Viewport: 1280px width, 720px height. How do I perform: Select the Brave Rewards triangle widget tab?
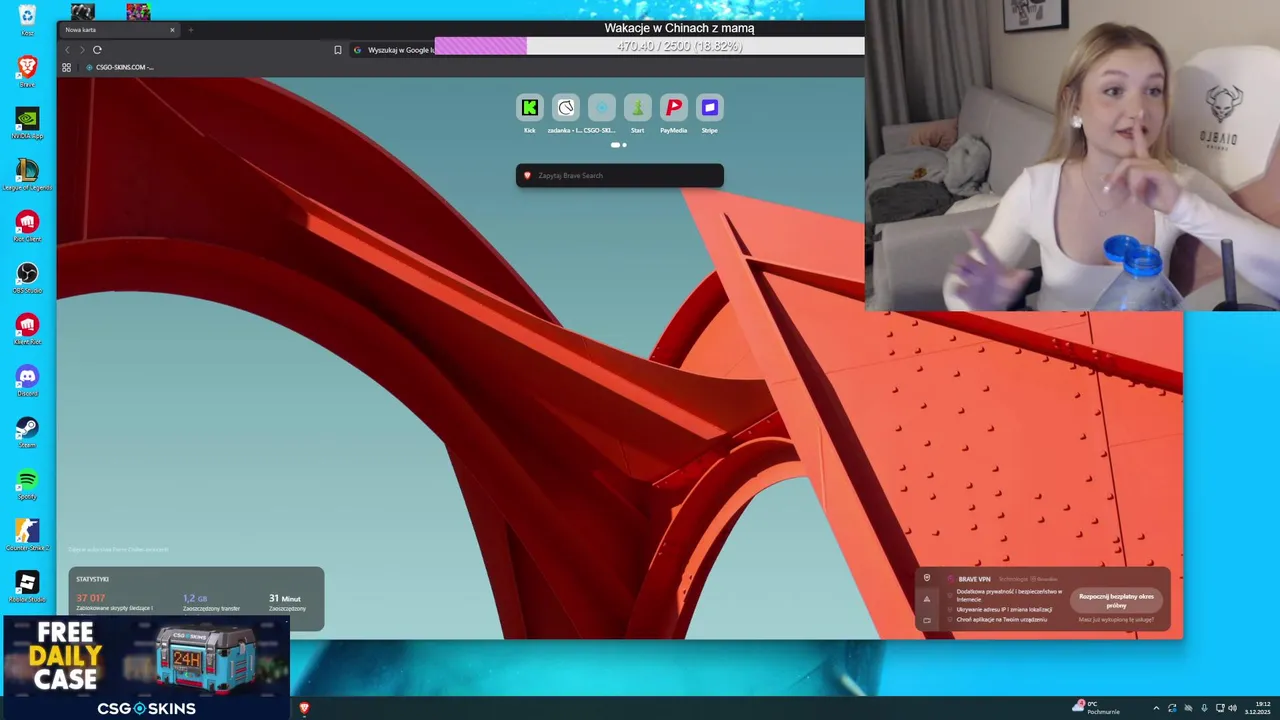927,599
